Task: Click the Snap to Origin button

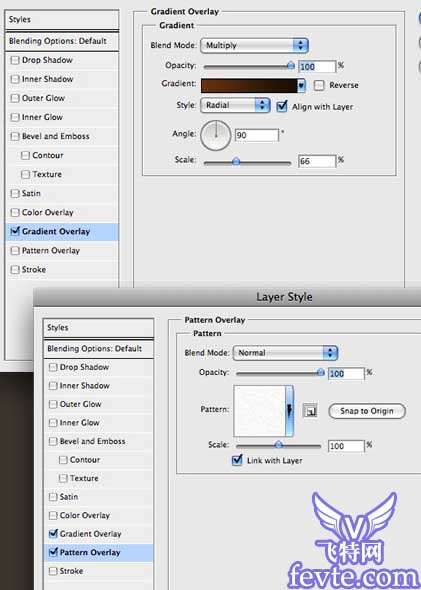Action: point(367,411)
